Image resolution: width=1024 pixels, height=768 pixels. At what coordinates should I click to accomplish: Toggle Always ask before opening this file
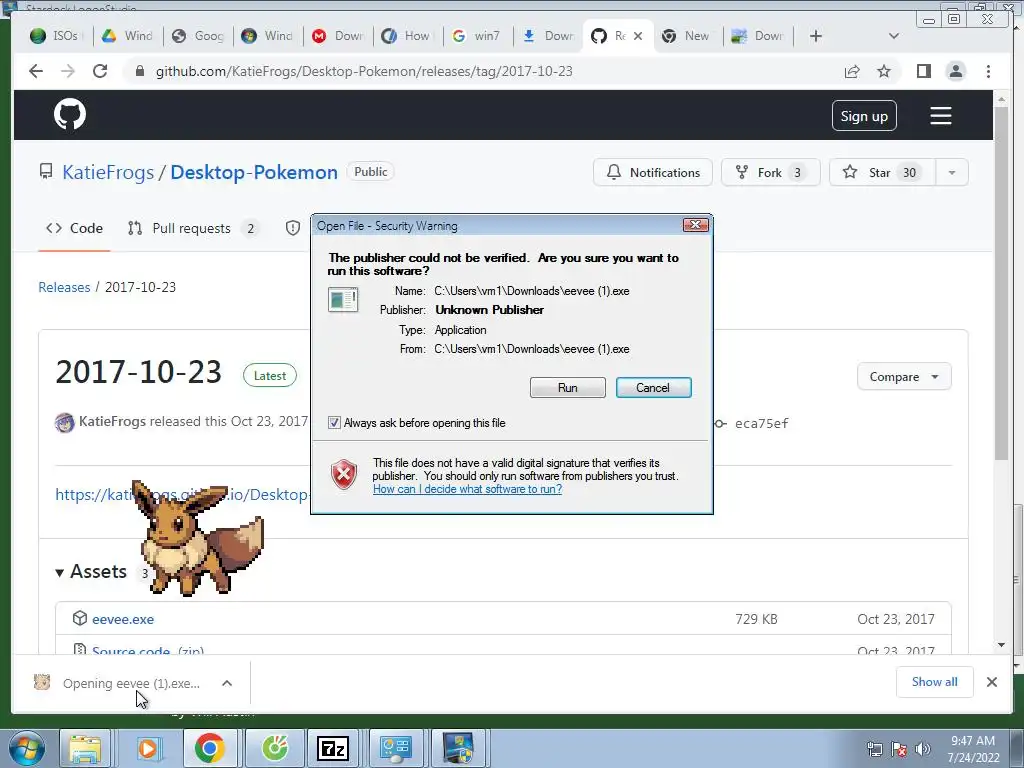click(x=334, y=423)
